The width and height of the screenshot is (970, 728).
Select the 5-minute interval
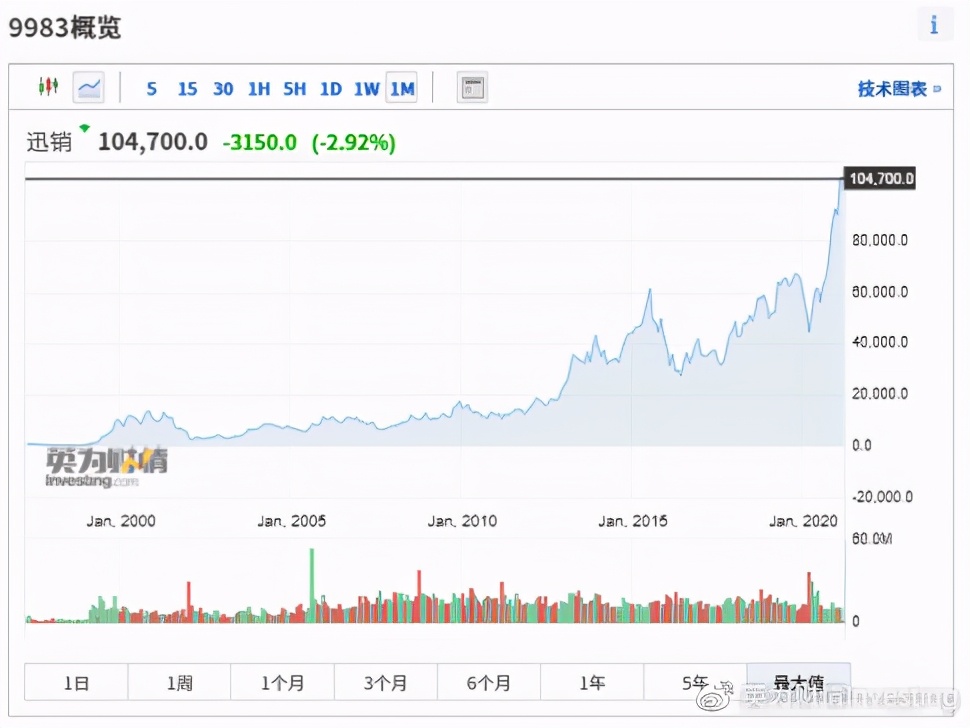click(x=151, y=89)
